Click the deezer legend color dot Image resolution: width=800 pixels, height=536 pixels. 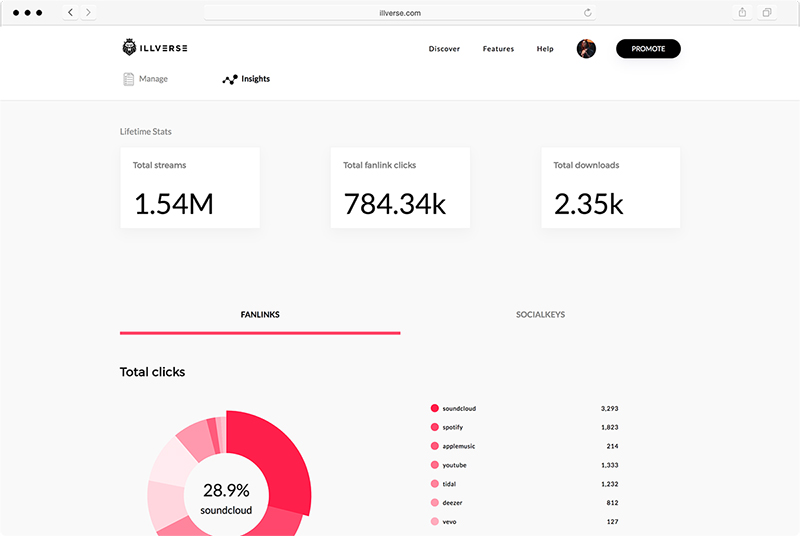(x=435, y=502)
